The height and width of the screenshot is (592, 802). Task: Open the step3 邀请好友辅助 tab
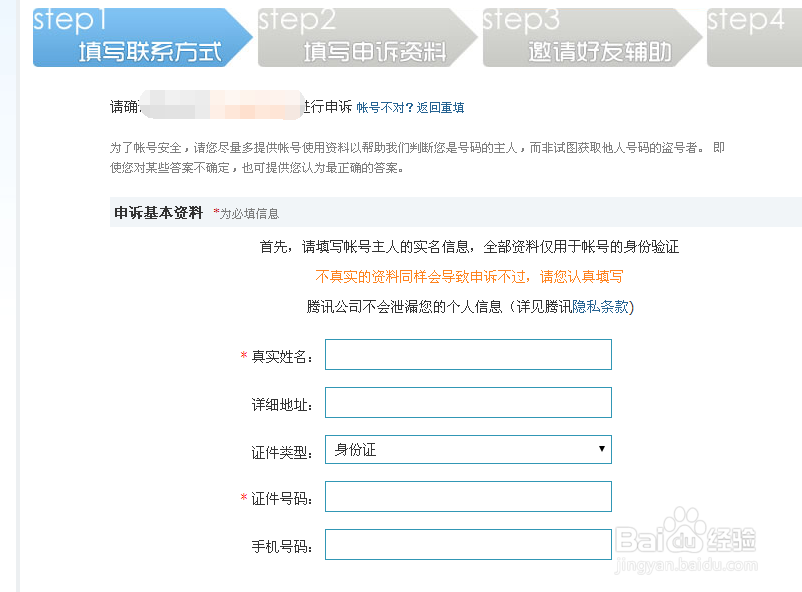592,37
